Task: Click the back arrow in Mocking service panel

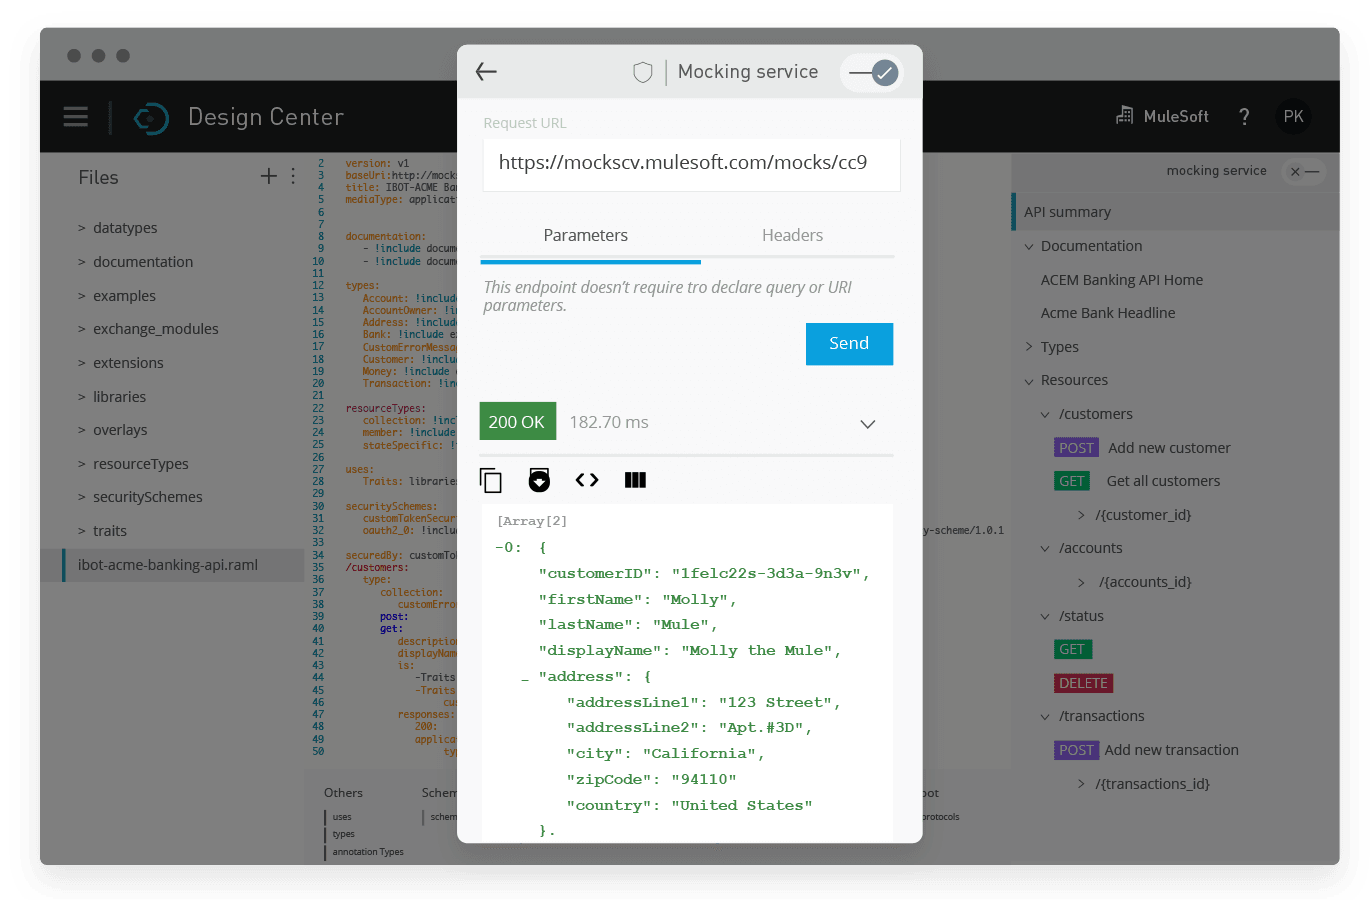Action: pyautogui.click(x=486, y=71)
